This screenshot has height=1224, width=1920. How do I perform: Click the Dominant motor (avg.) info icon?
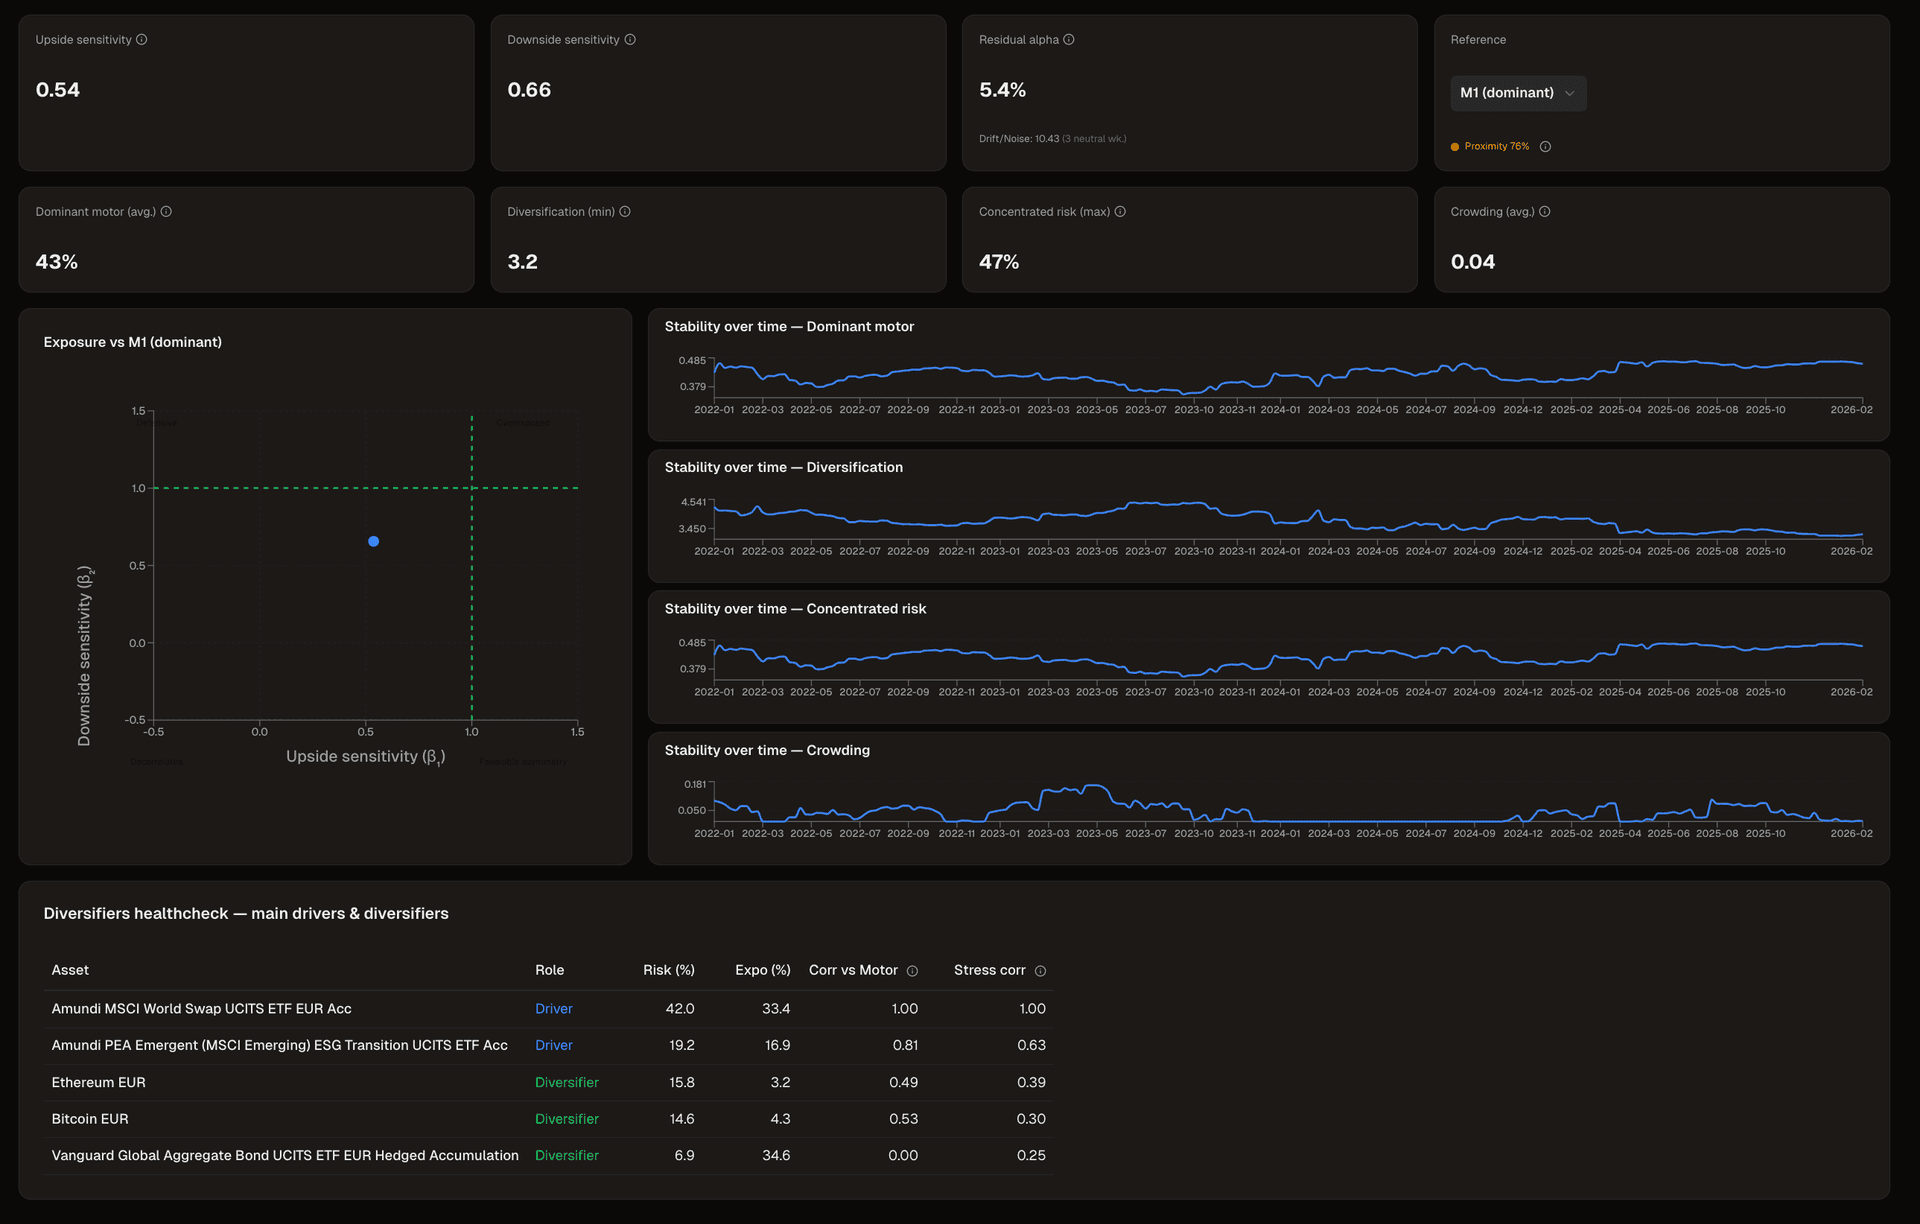pos(167,211)
